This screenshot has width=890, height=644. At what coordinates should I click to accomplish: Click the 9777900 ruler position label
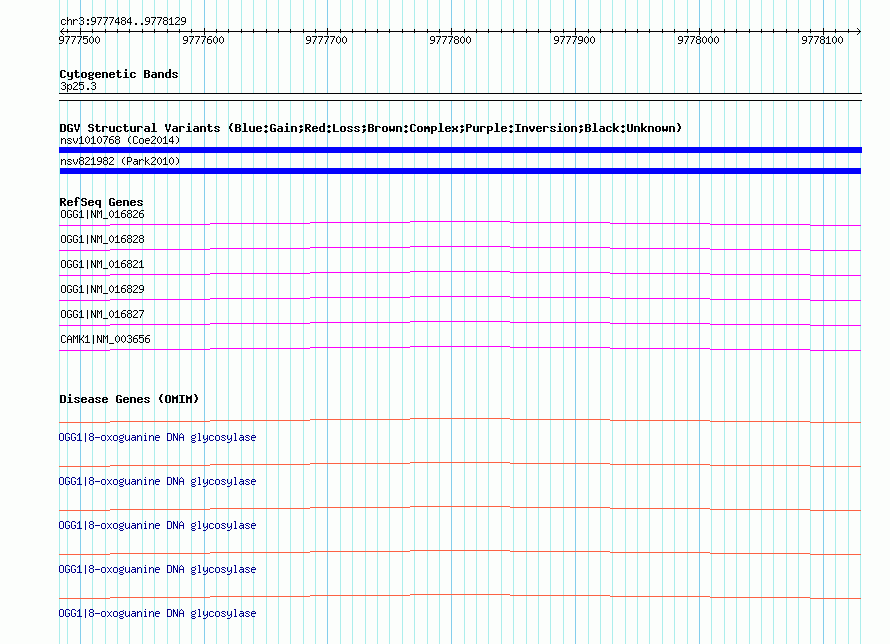click(574, 40)
